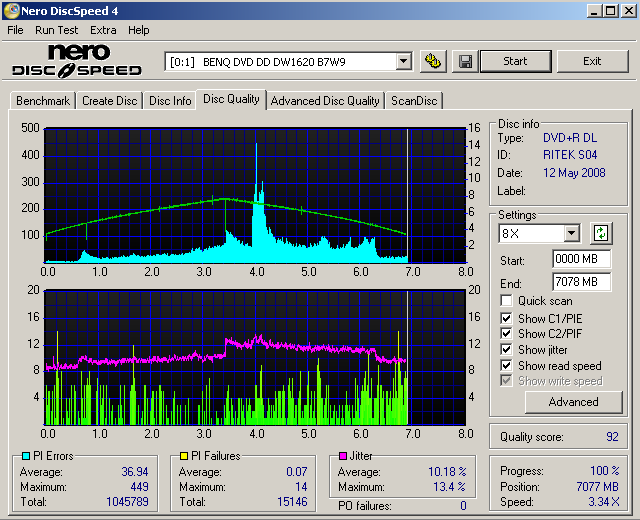The image size is (640, 520).
Task: Open the Advanced settings button
Action: tap(573, 402)
